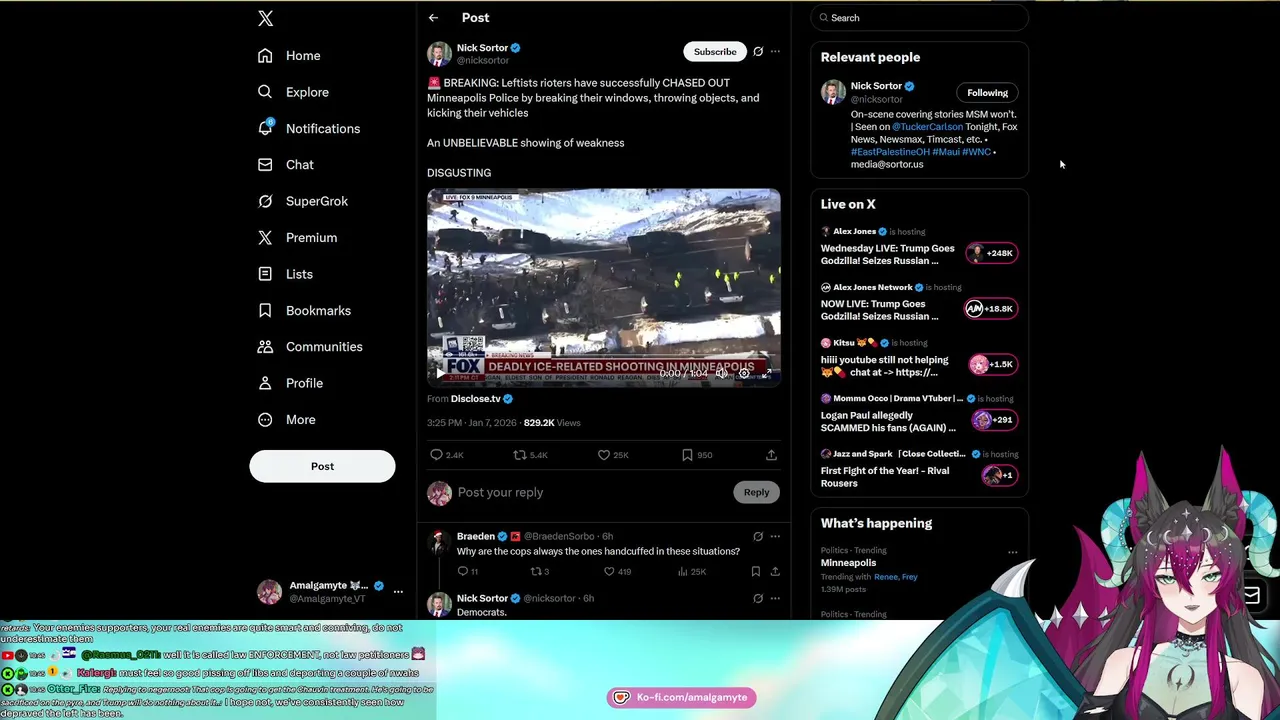Image resolution: width=1280 pixels, height=720 pixels.
Task: Play the Fox 9 Minneapolis video
Action: pyautogui.click(x=440, y=373)
